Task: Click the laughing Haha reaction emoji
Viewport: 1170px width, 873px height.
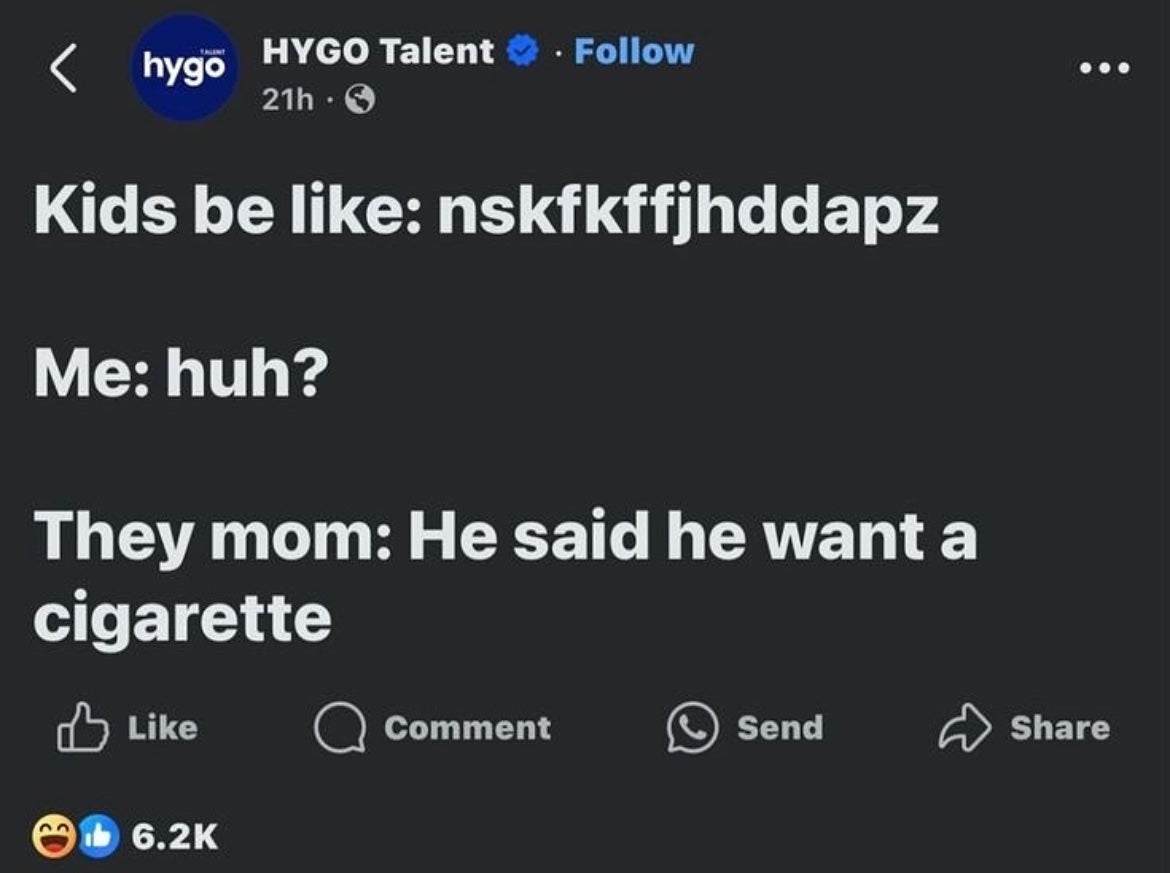Action: (x=54, y=836)
